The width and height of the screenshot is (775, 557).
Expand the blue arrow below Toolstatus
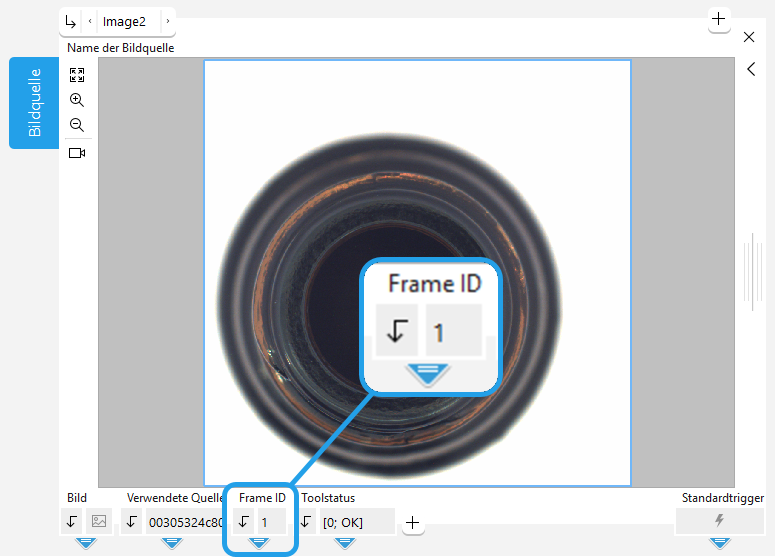[345, 543]
